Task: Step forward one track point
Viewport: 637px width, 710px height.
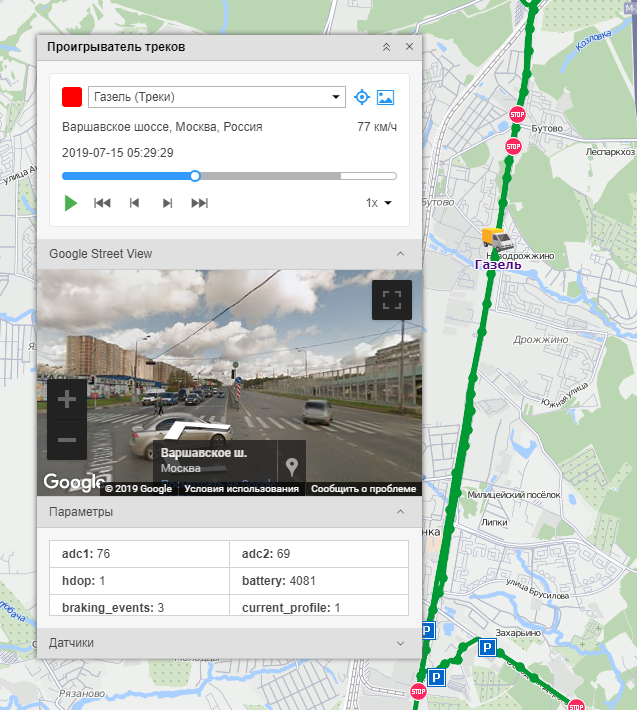Action: tap(167, 203)
